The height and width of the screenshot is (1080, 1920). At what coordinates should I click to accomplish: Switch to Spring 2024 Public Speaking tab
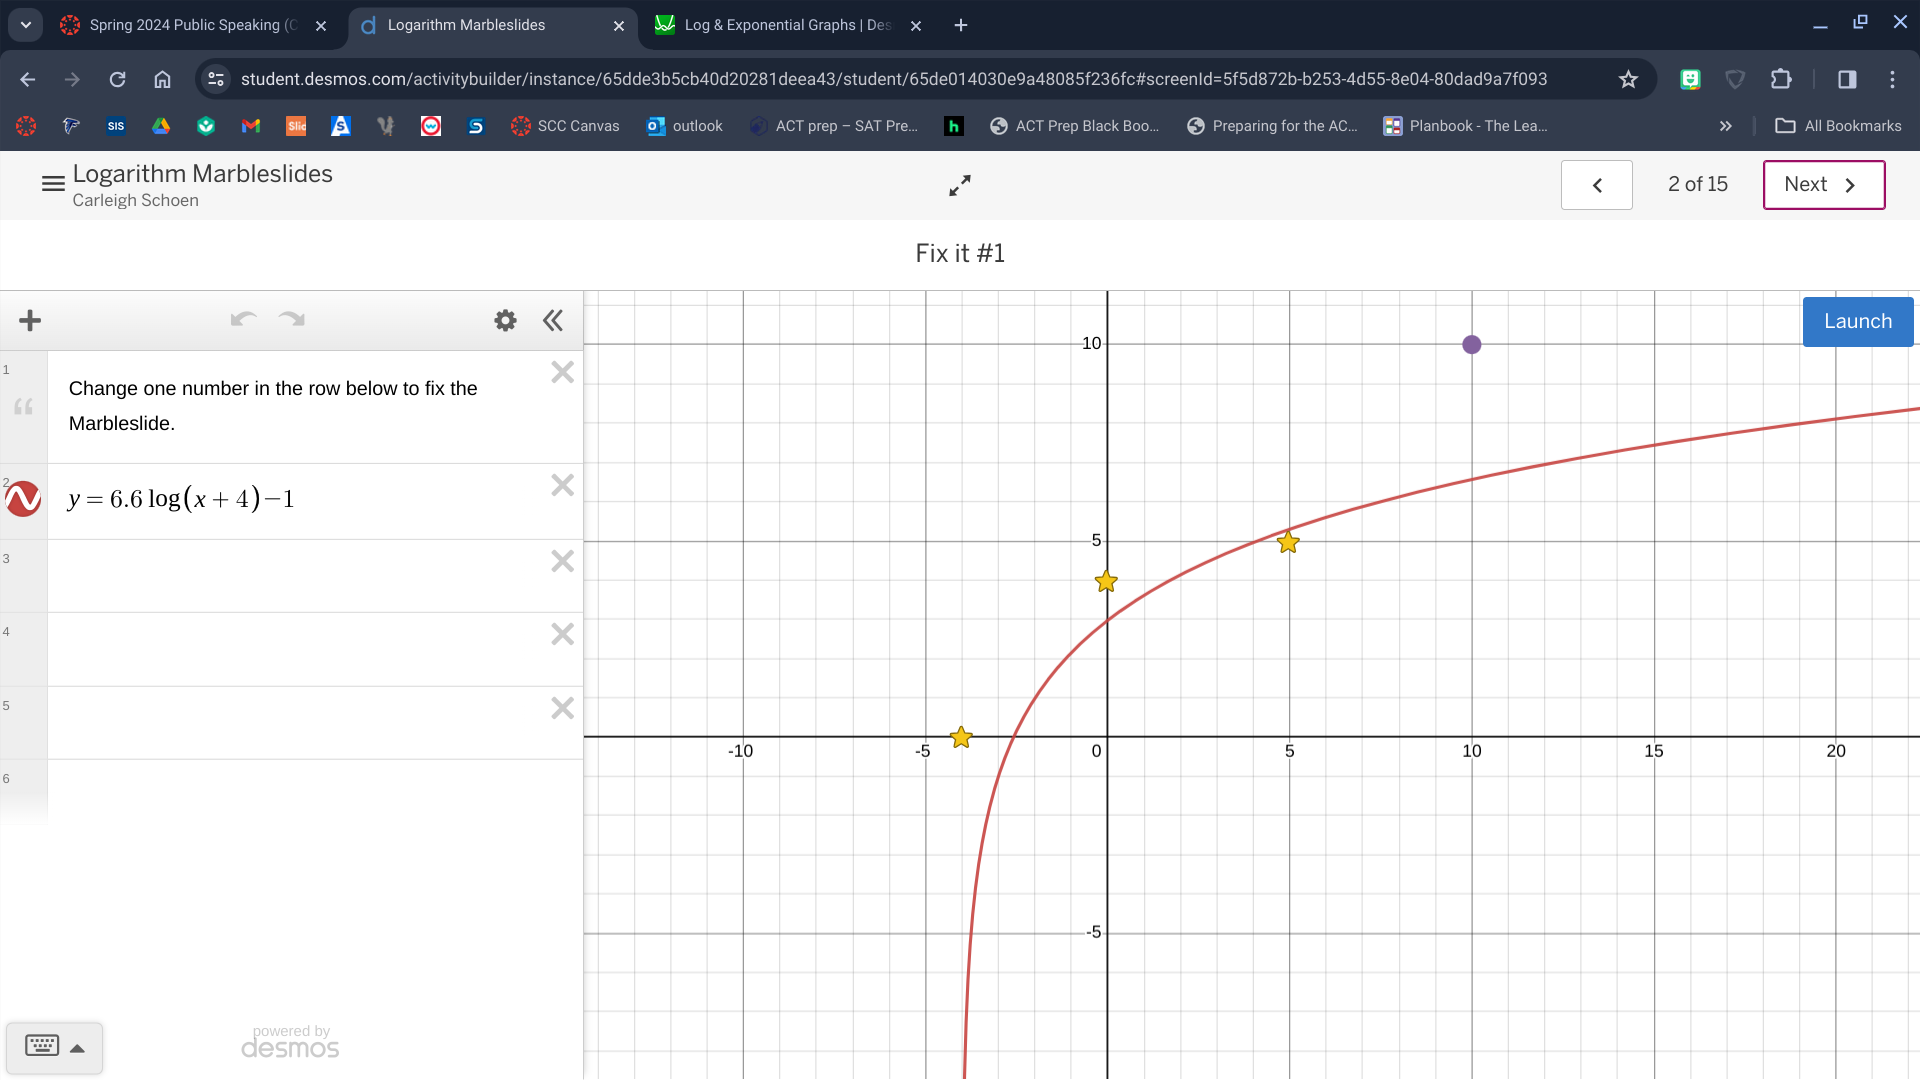[193, 25]
